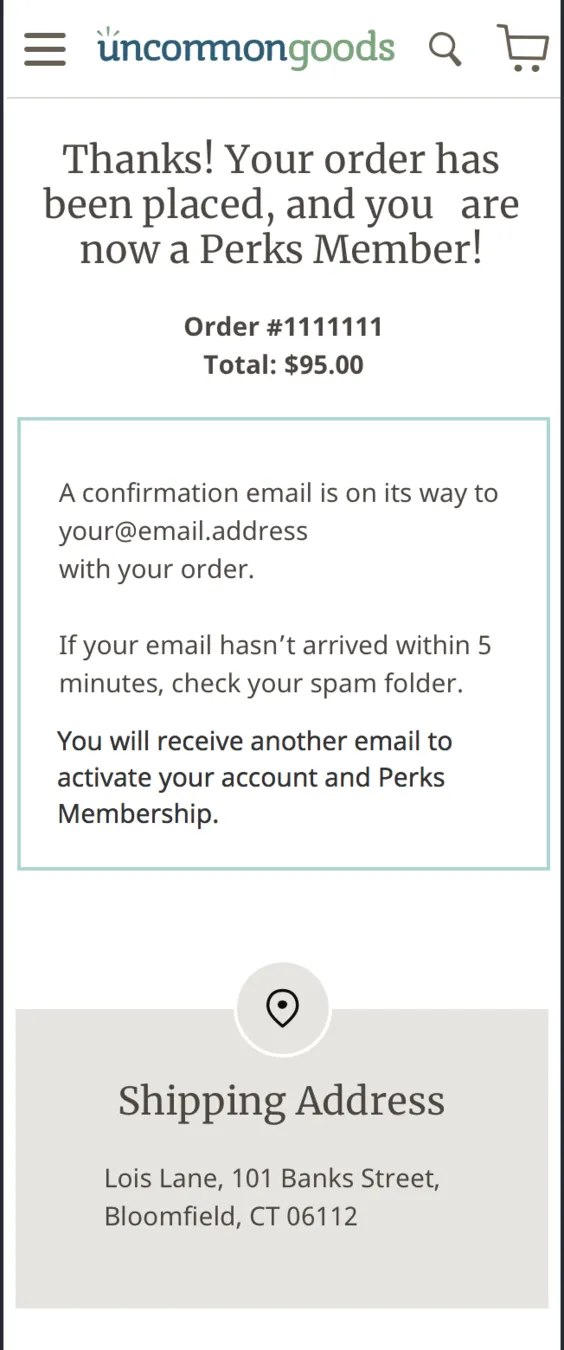Click the Total: $95.00 text

[284, 365]
